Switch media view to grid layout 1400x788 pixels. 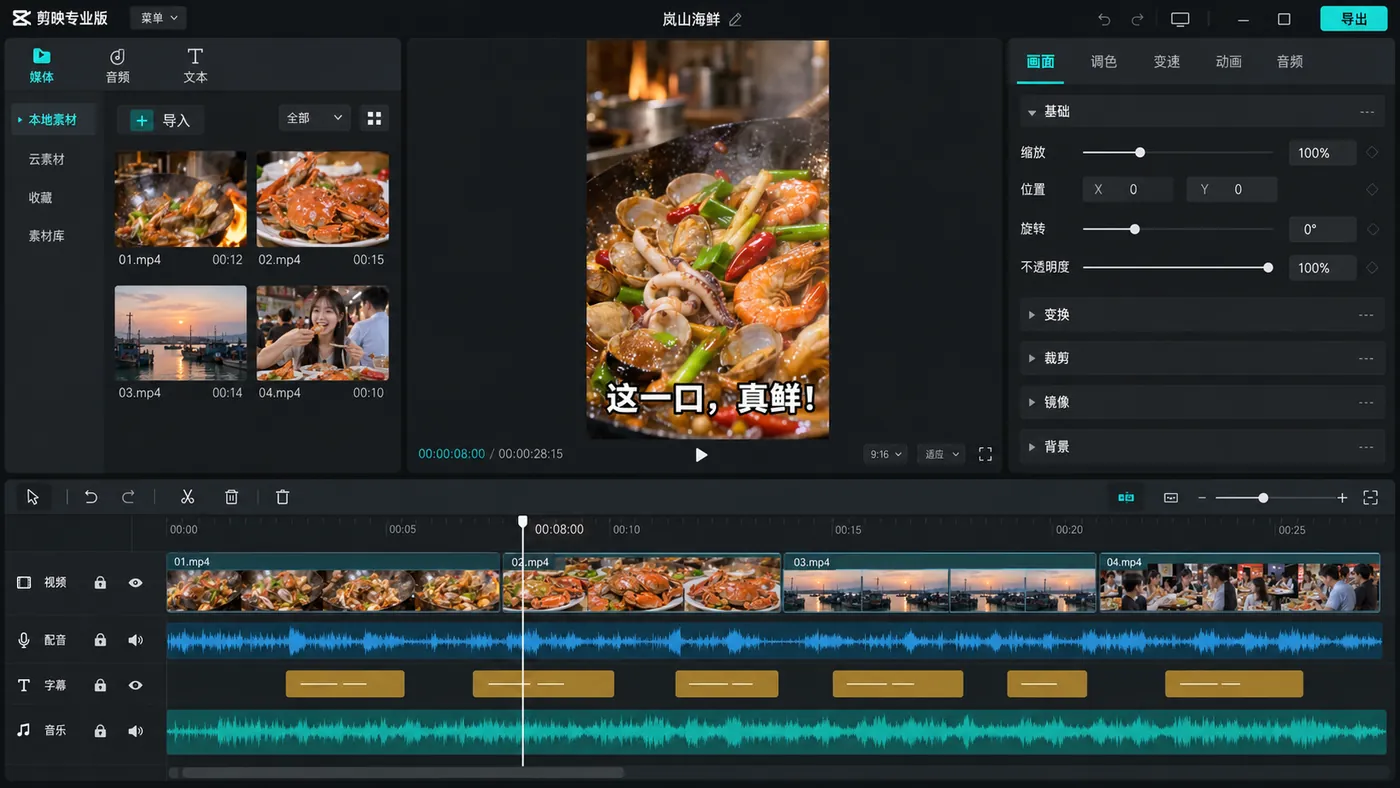click(374, 118)
